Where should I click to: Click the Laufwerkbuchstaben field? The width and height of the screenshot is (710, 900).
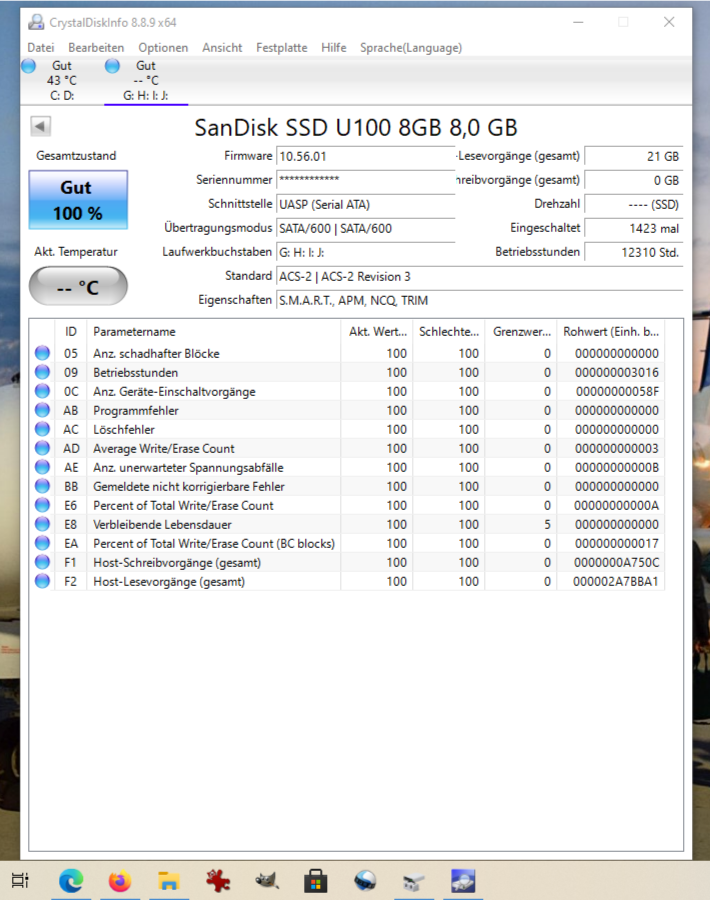[x=366, y=253]
